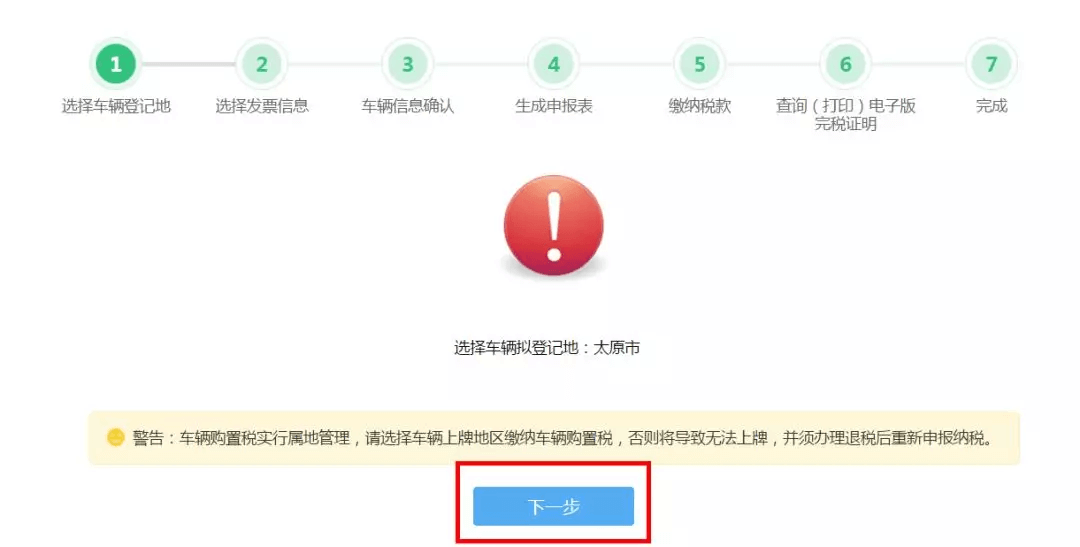
Task: Click the 选择车辆拟登记地：太原市 text
Action: [547, 348]
